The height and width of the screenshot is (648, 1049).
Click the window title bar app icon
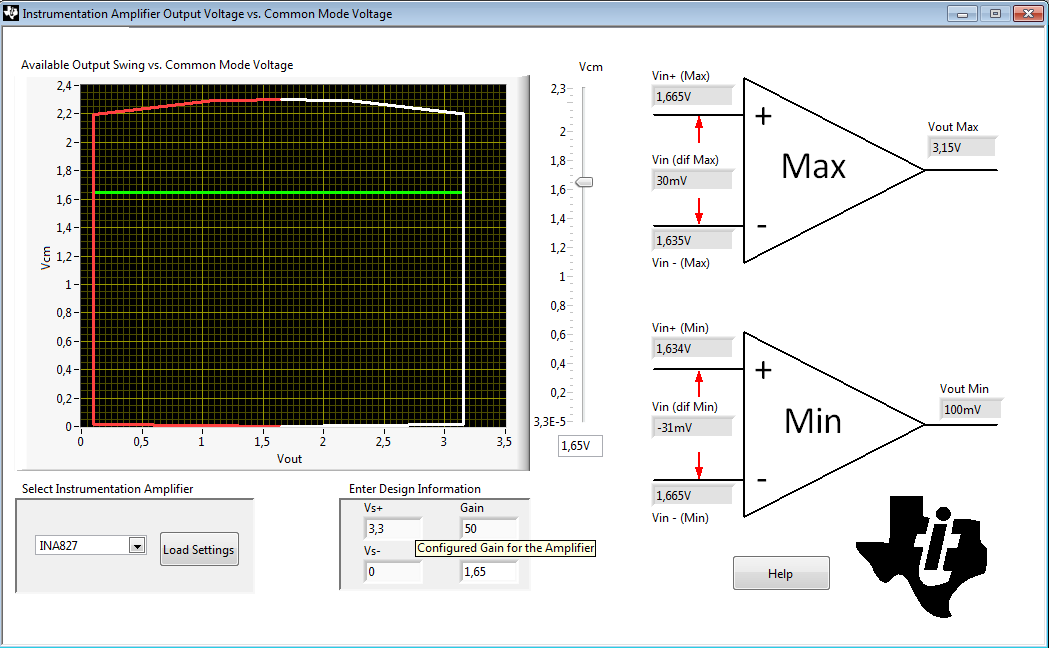point(11,13)
